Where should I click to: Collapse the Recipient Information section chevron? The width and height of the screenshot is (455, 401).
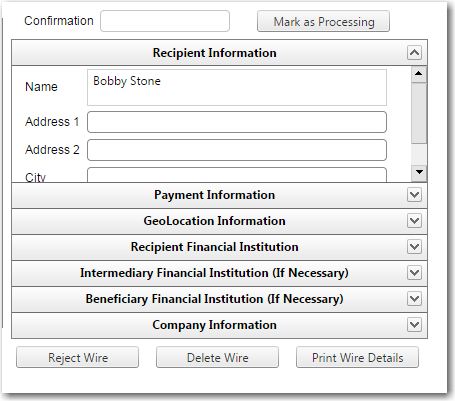coord(414,53)
